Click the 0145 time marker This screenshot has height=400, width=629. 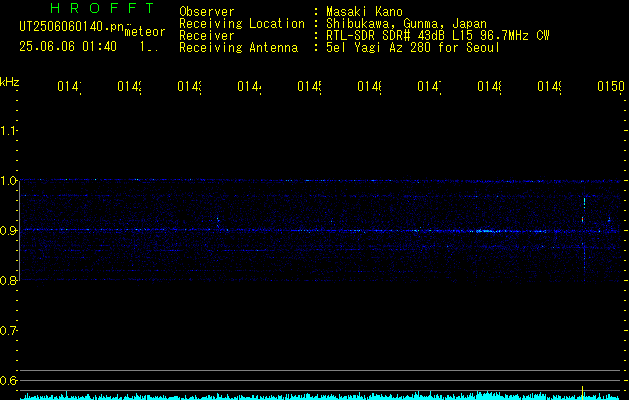[x=309, y=86]
